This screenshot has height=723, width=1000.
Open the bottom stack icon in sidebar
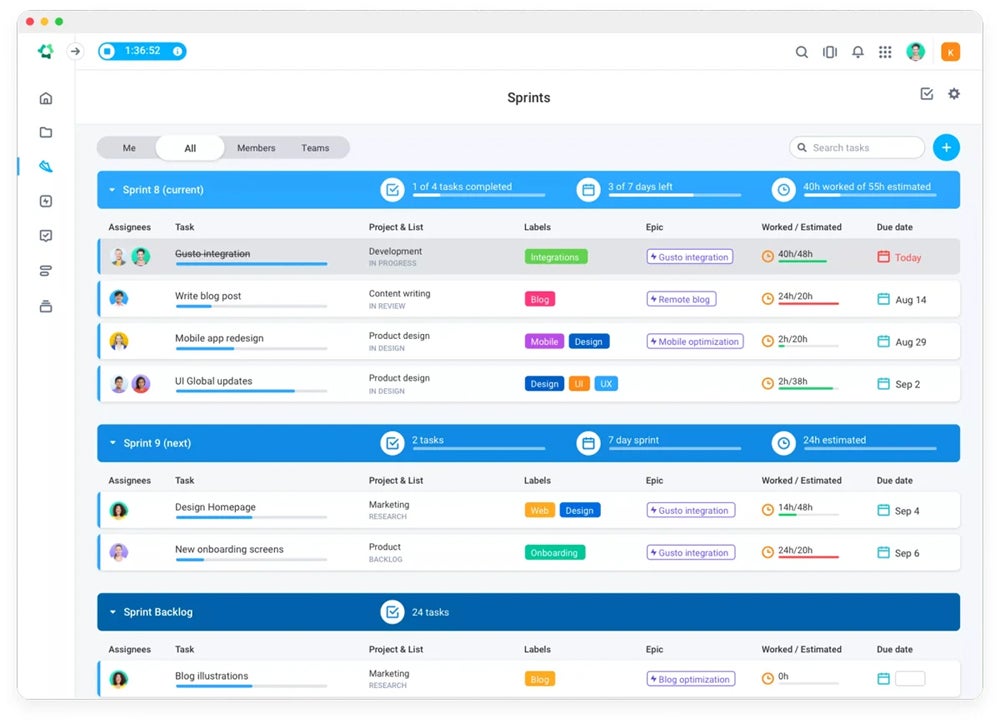point(46,306)
